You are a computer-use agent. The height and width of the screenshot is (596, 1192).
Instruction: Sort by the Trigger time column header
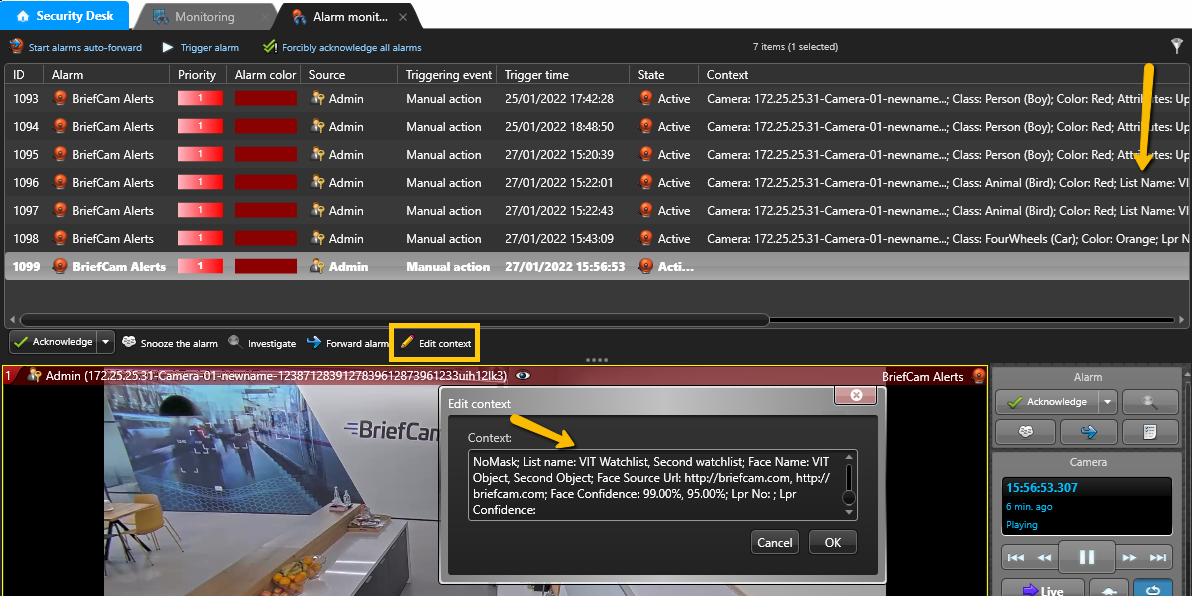pos(563,74)
